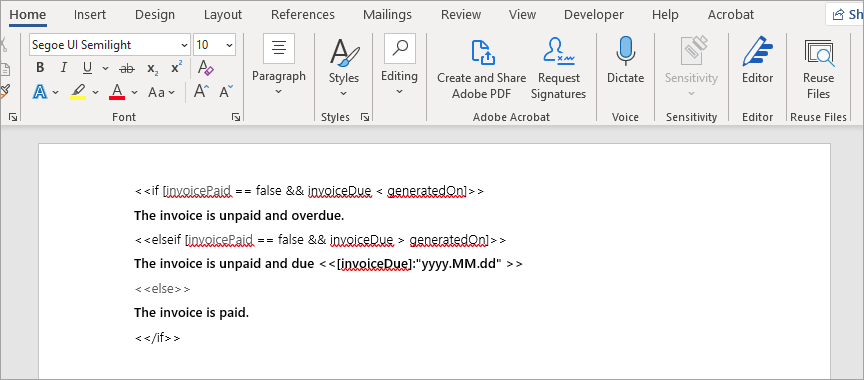Open the Developer tab
864x380 pixels.
point(594,14)
